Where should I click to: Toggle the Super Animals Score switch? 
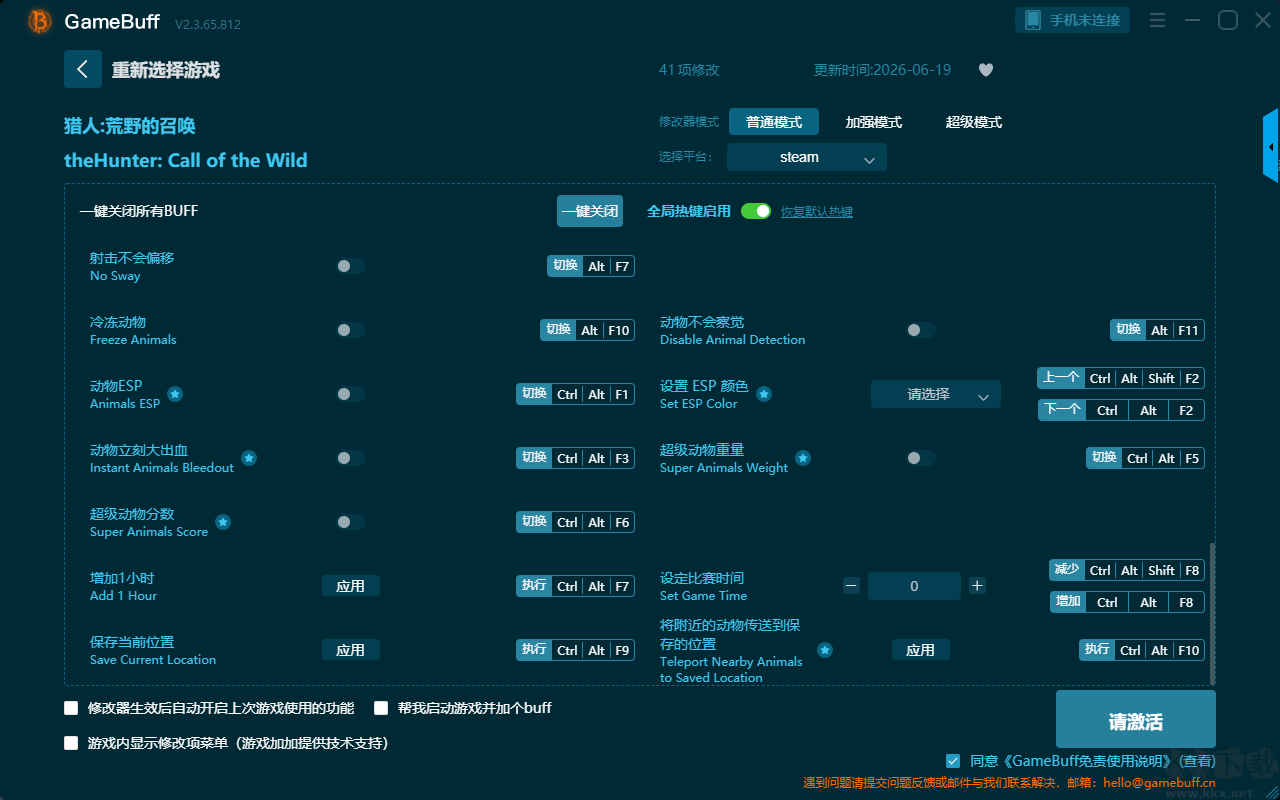351,522
